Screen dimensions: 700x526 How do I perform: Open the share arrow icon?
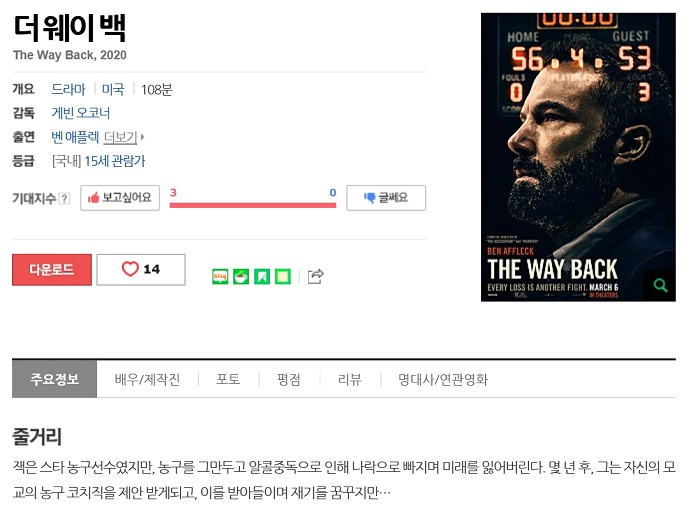click(x=316, y=276)
